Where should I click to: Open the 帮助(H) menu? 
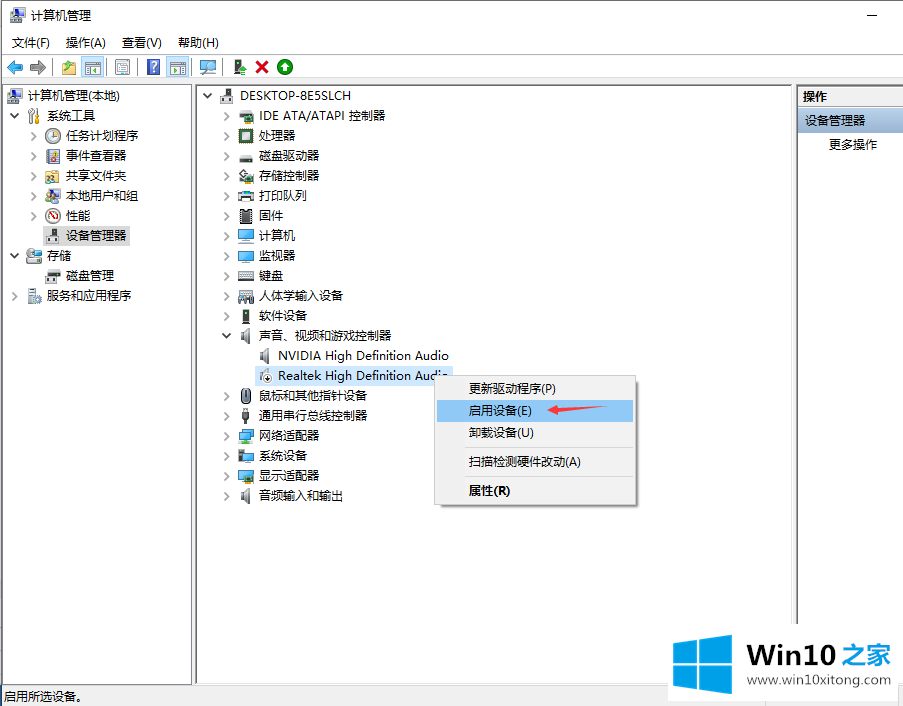(198, 43)
